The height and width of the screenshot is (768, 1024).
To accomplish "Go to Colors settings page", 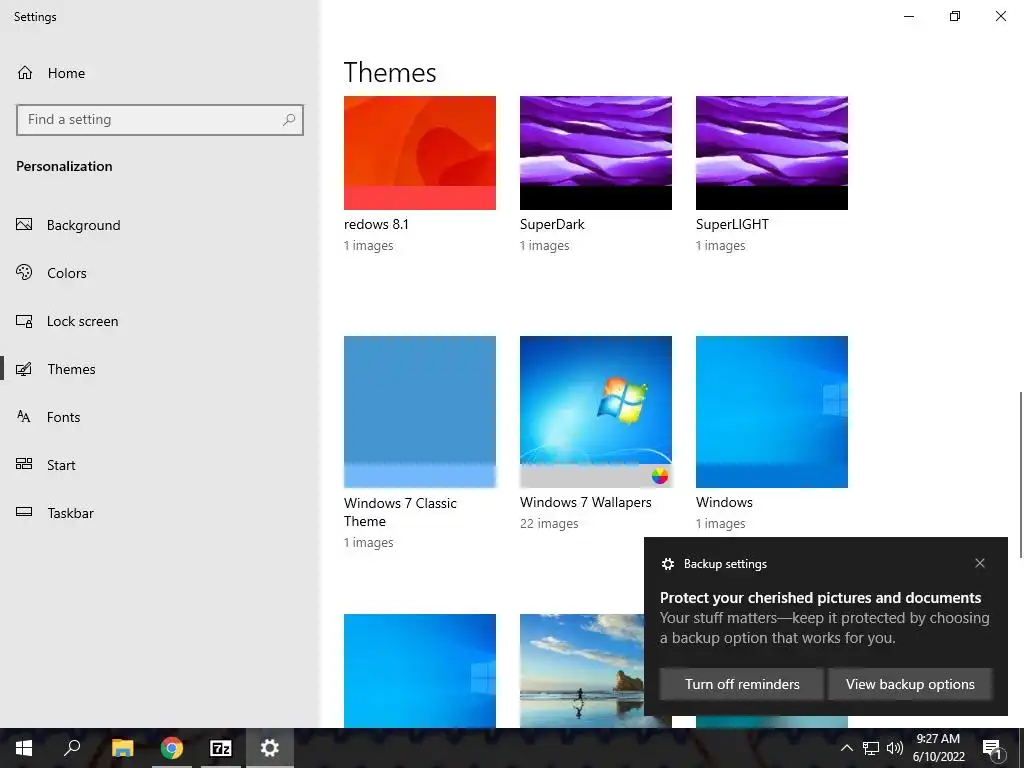I will point(67,273).
